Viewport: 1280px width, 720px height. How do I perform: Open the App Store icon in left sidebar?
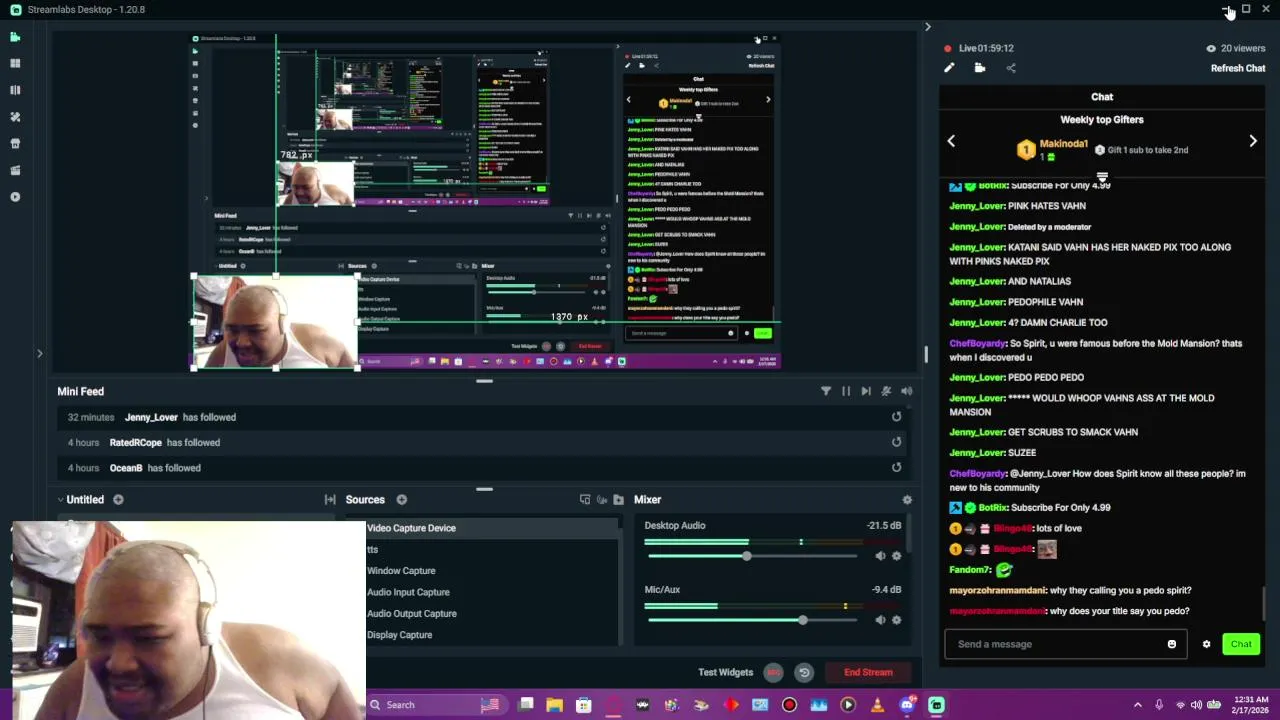pyautogui.click(x=15, y=143)
